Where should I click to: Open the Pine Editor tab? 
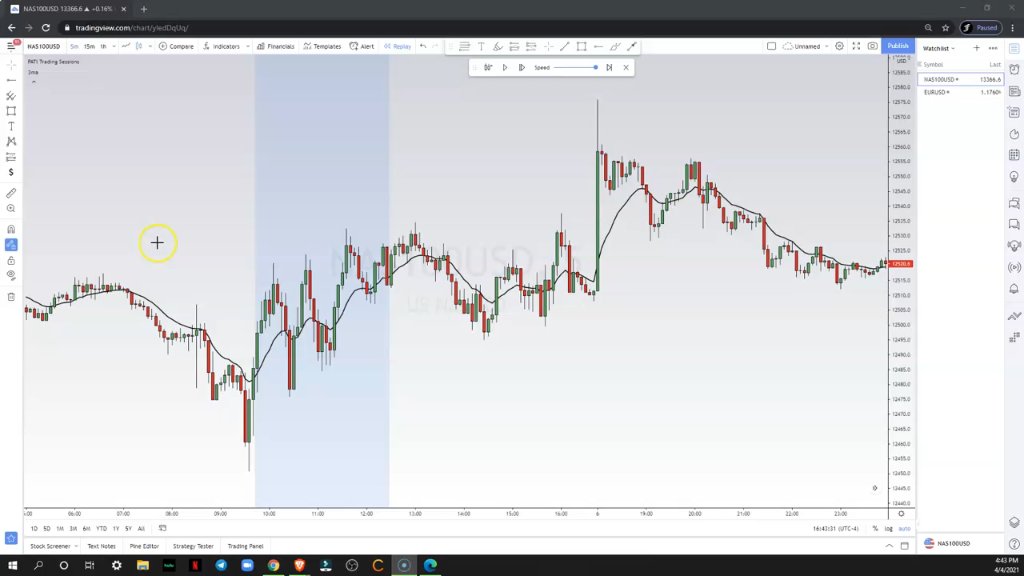tap(144, 546)
